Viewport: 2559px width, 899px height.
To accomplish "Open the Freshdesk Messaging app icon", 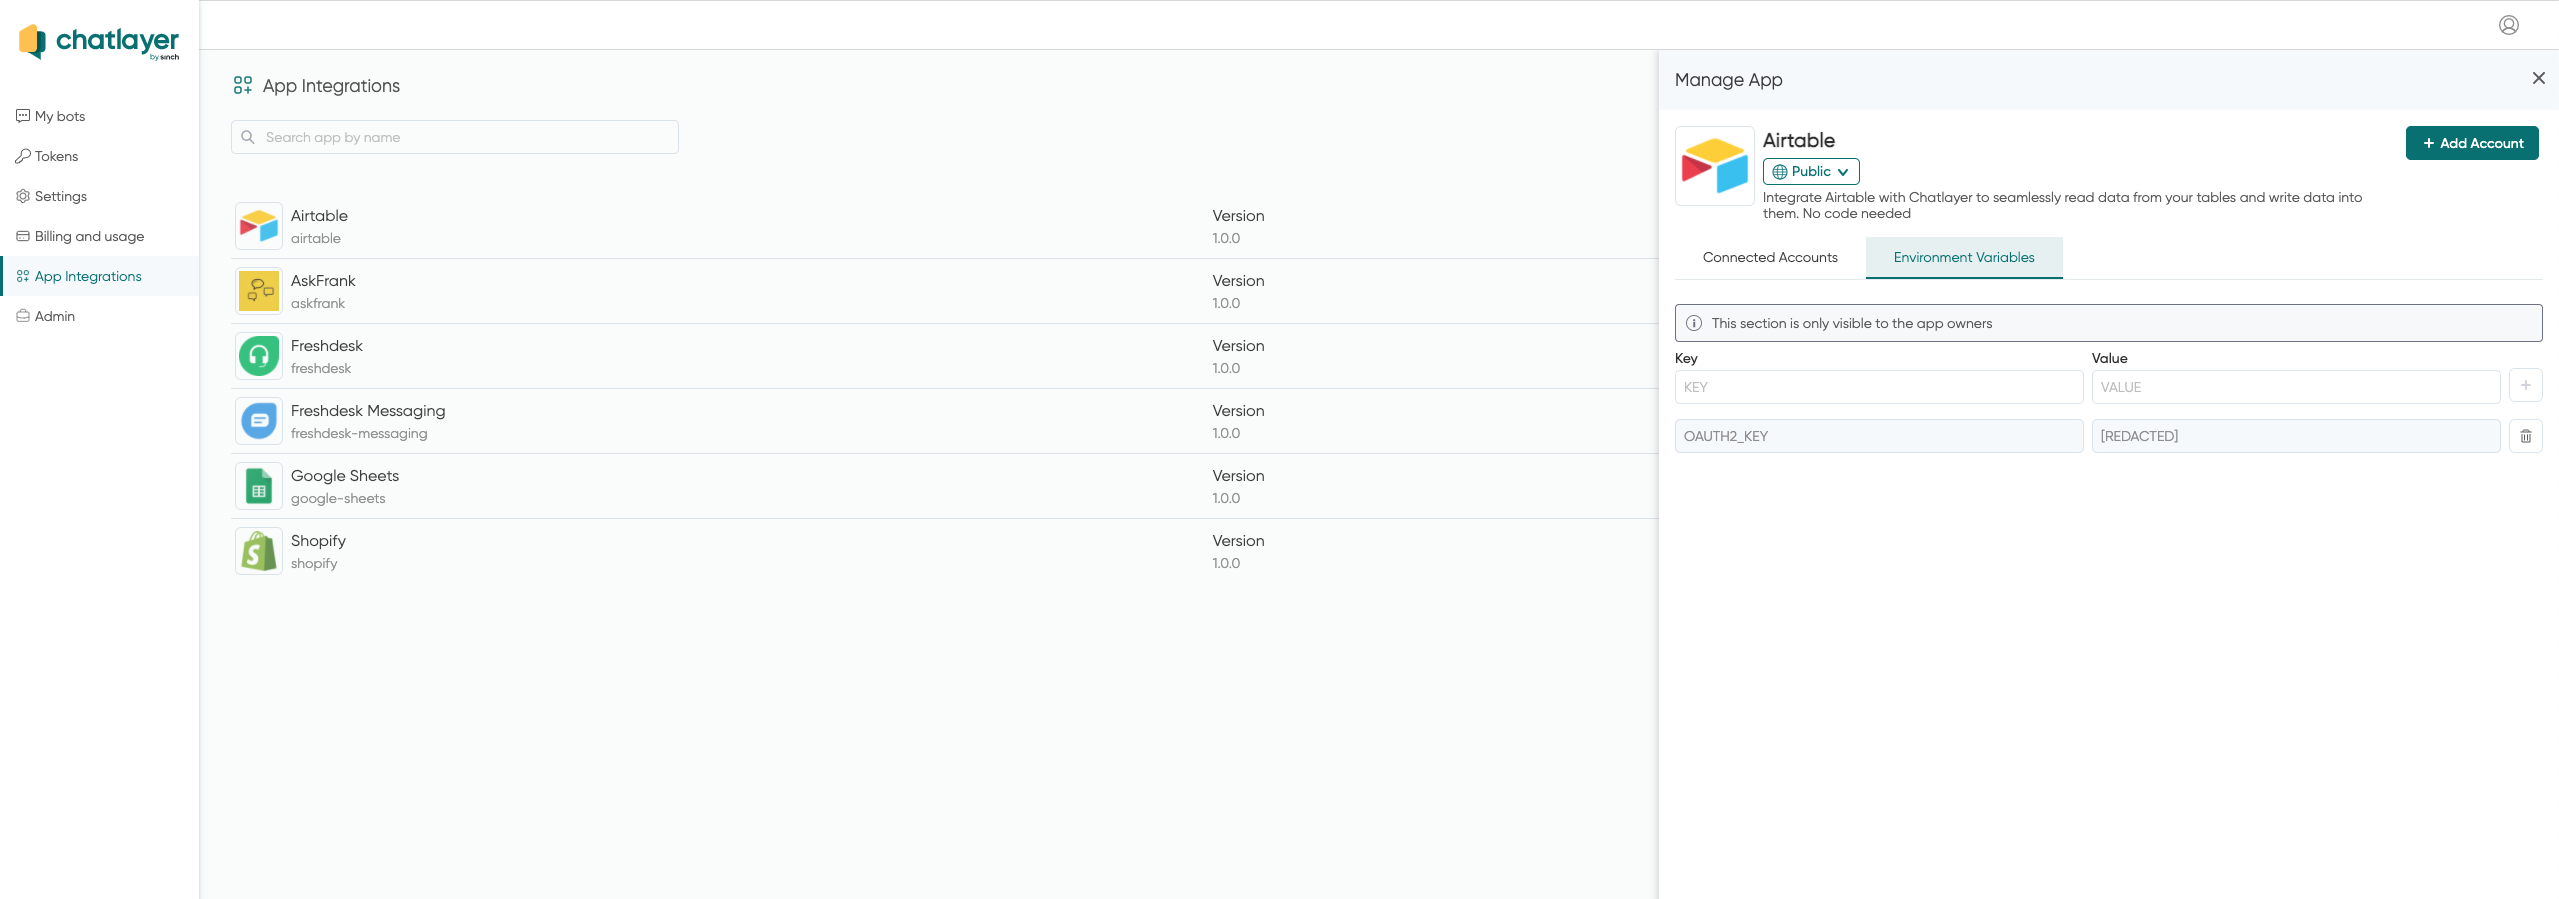I will tap(259, 421).
